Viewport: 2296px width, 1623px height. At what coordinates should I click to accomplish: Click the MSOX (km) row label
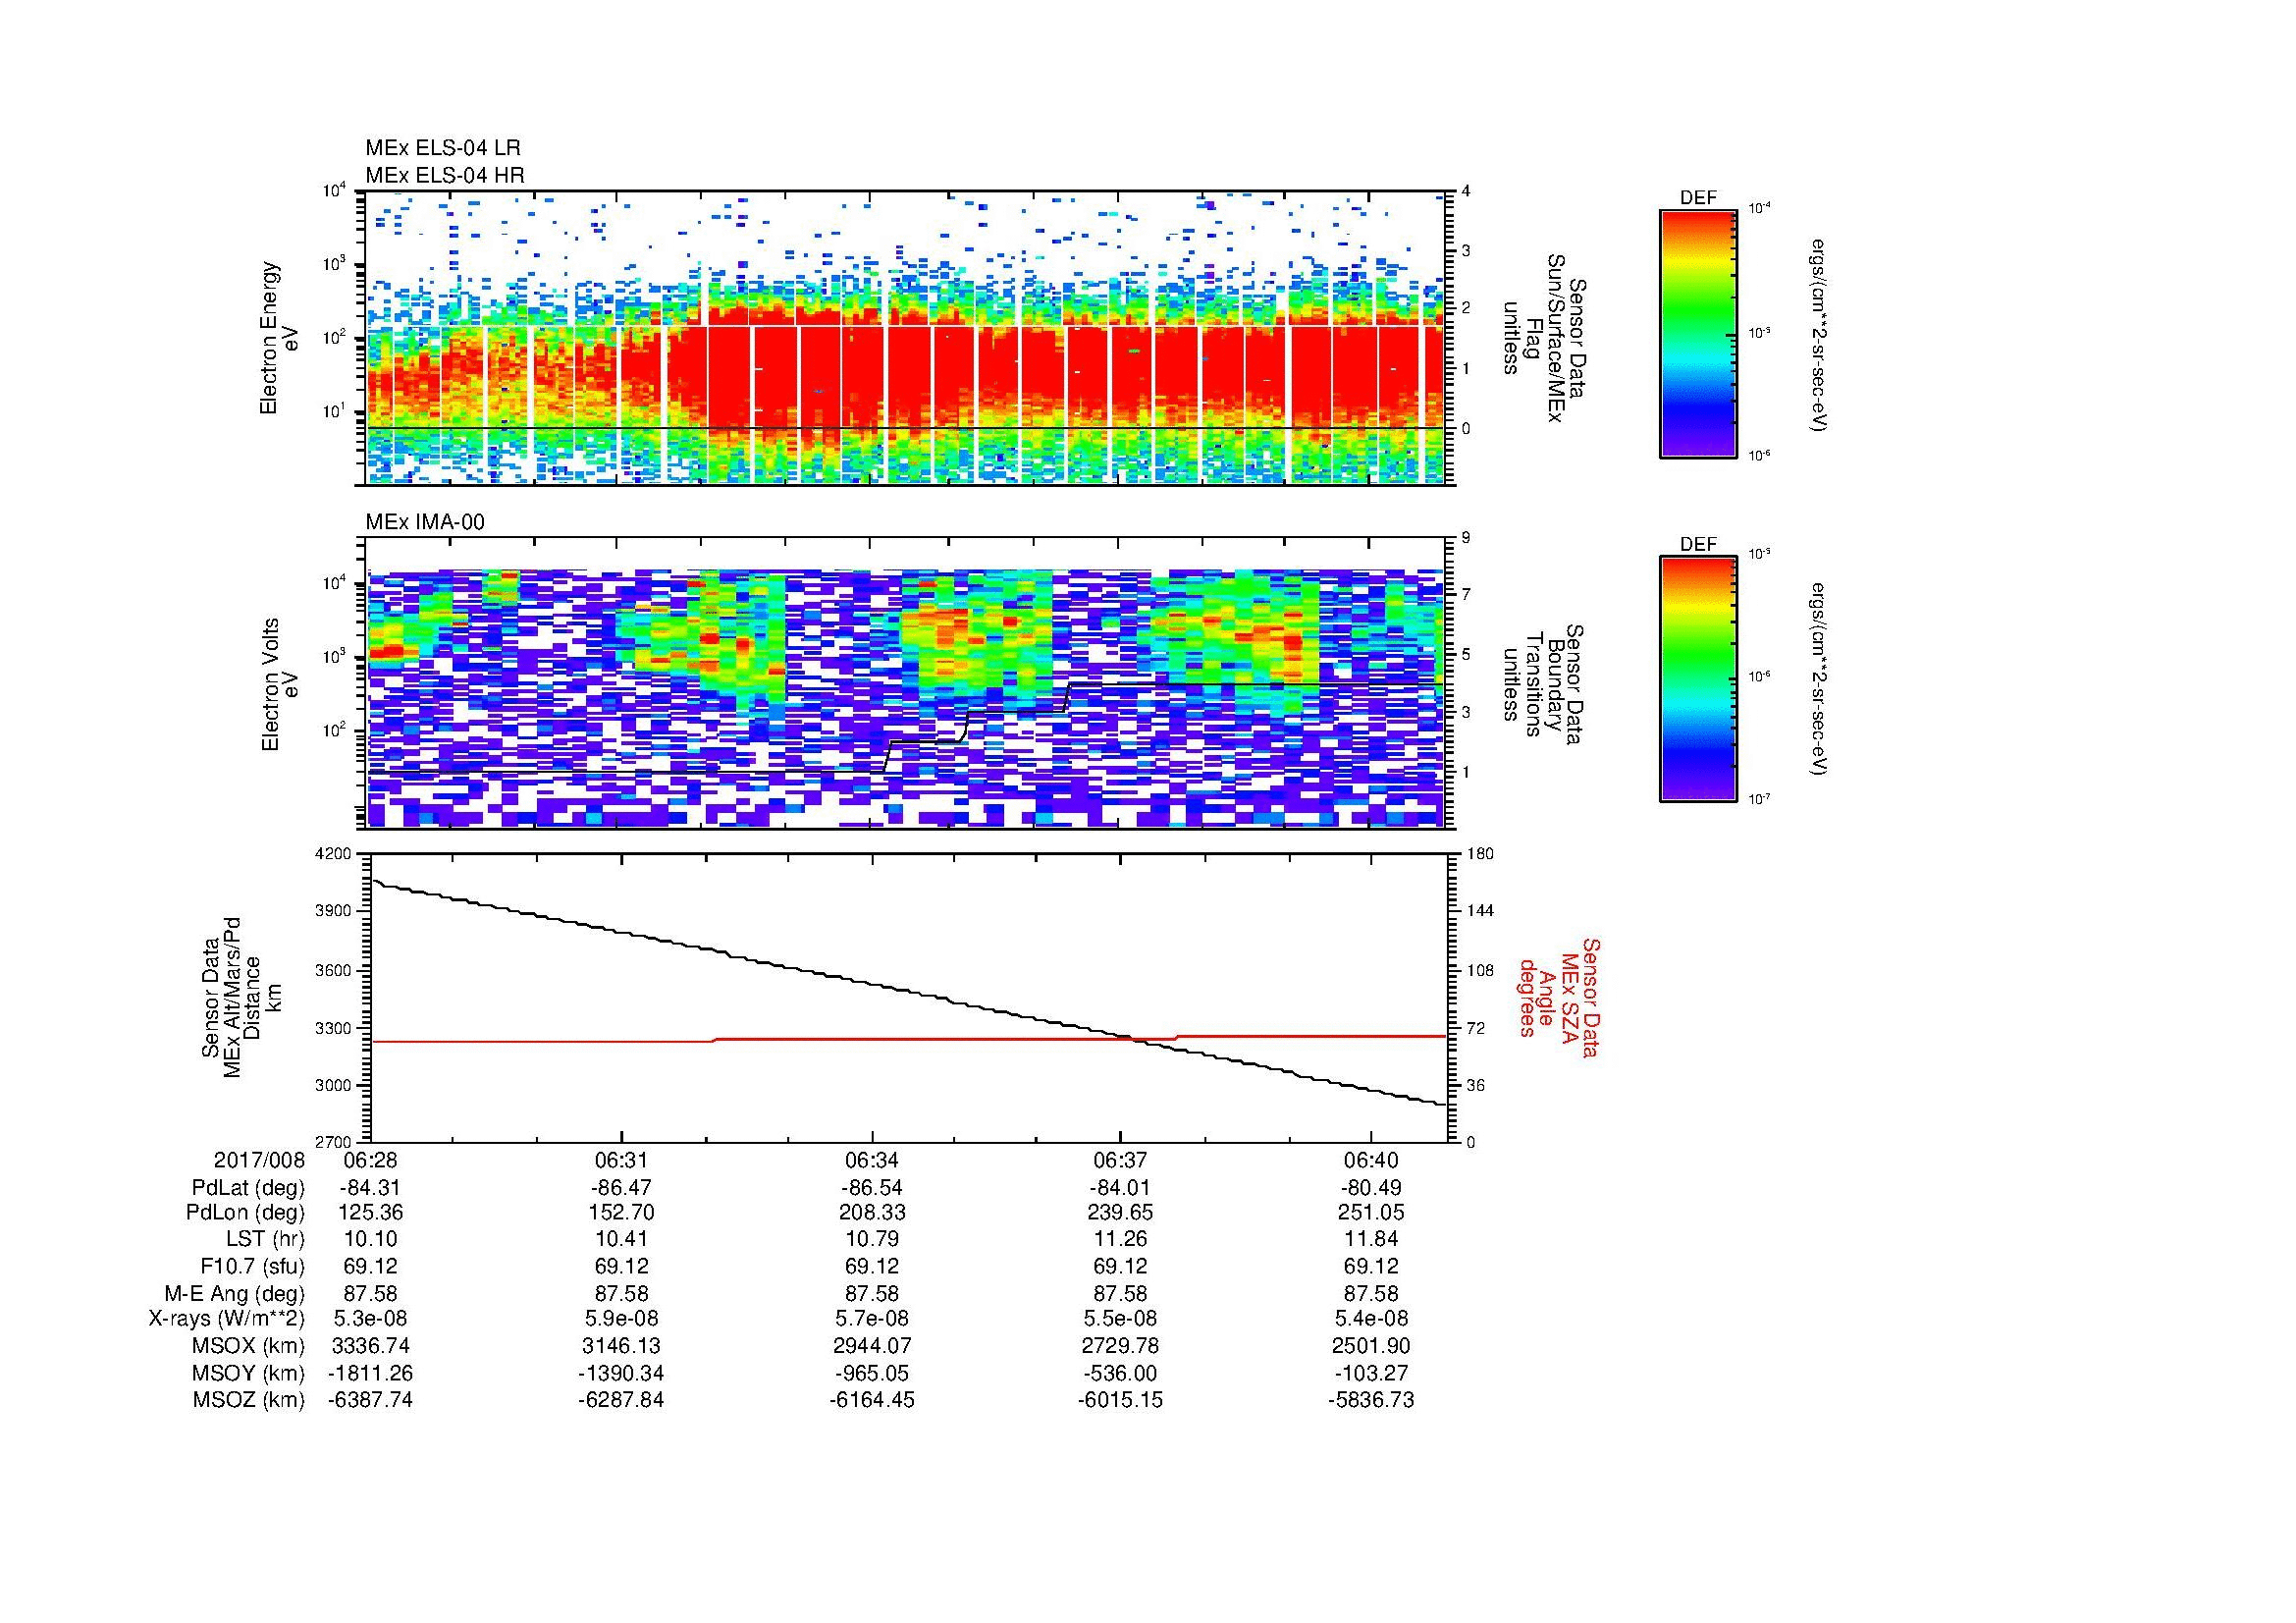point(249,1346)
